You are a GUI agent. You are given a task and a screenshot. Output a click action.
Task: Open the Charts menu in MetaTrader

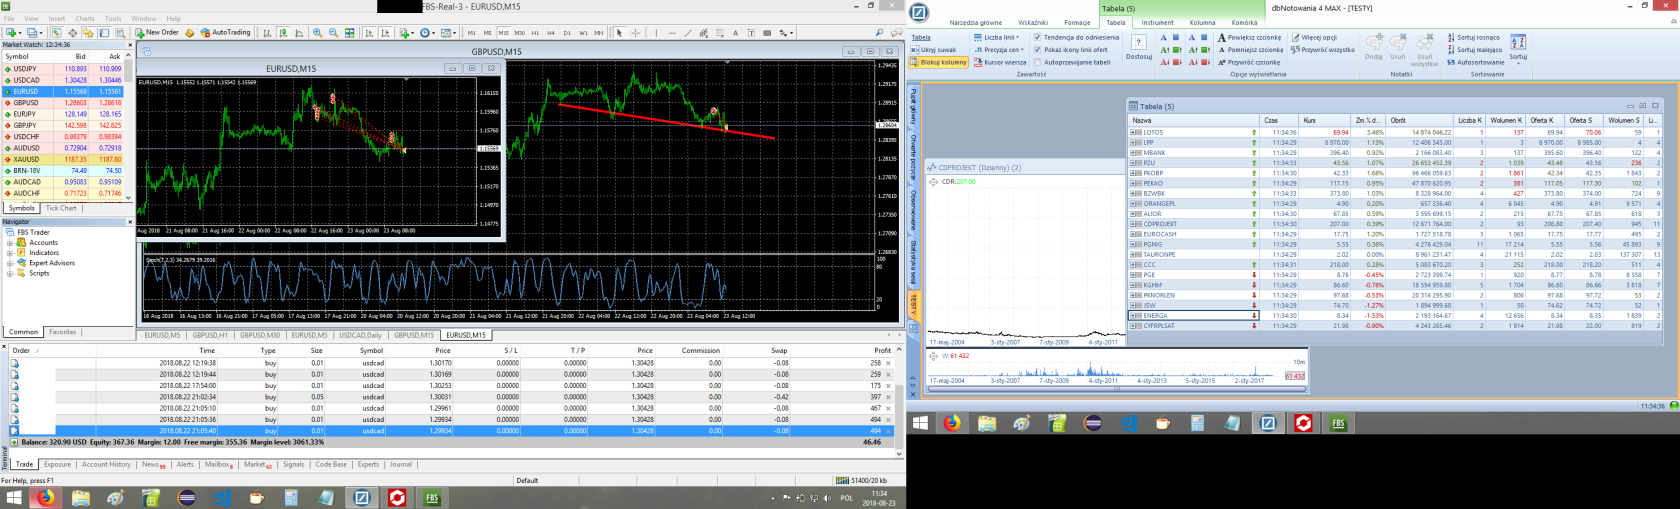85,18
